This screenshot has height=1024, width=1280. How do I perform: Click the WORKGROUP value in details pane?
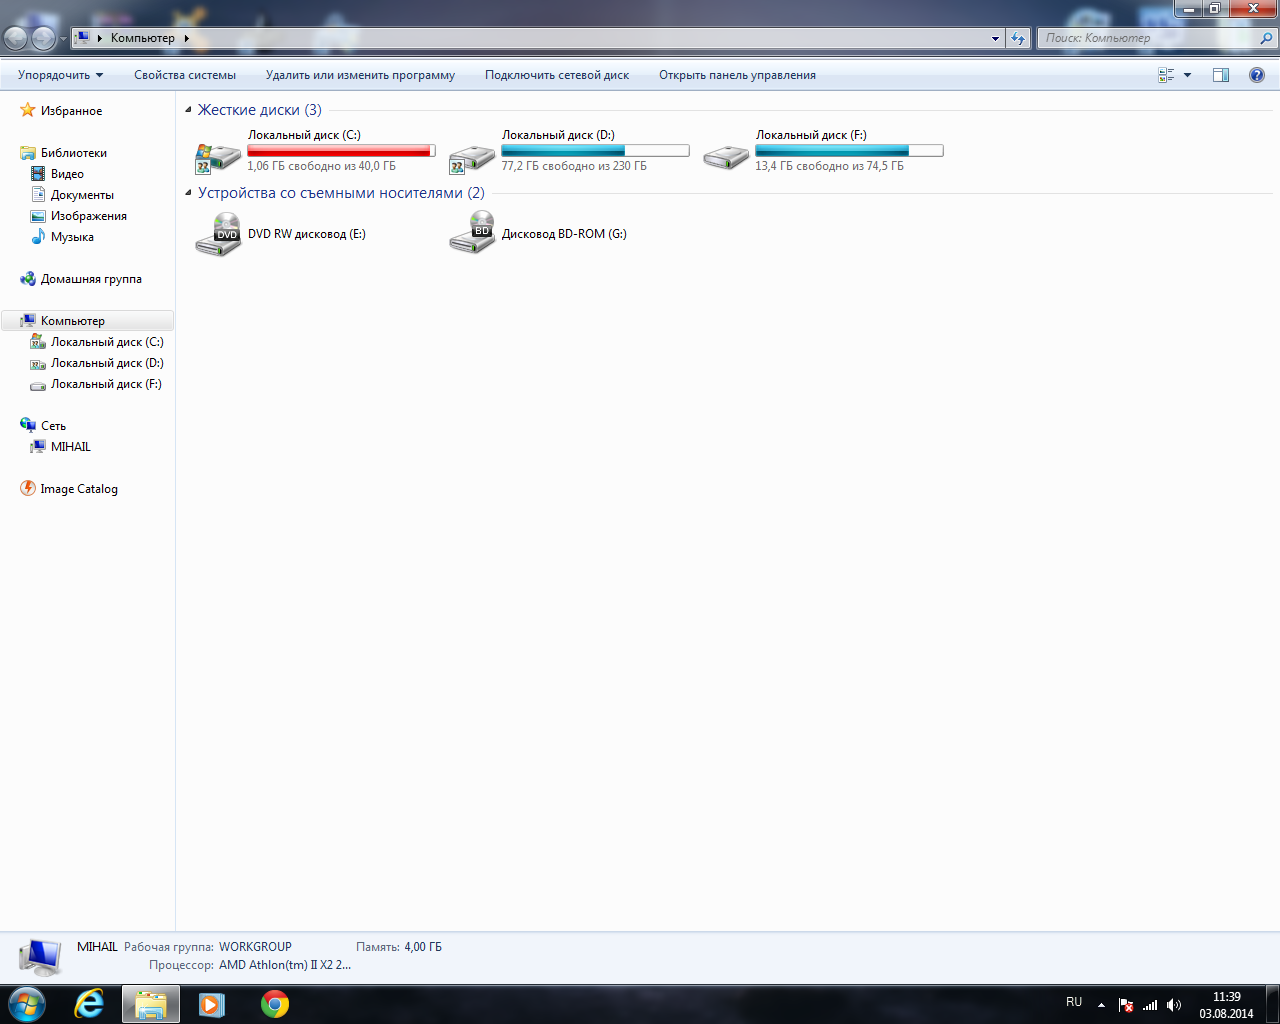pyautogui.click(x=255, y=947)
